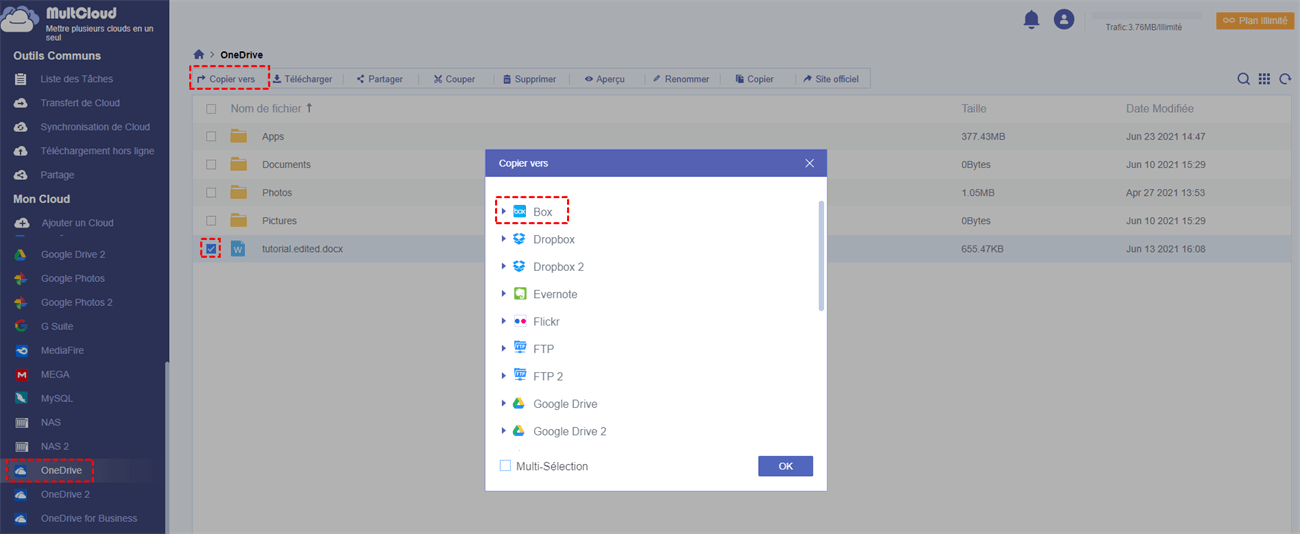Open Transfert de Cloud
Image resolution: width=1300 pixels, height=534 pixels.
[80, 103]
